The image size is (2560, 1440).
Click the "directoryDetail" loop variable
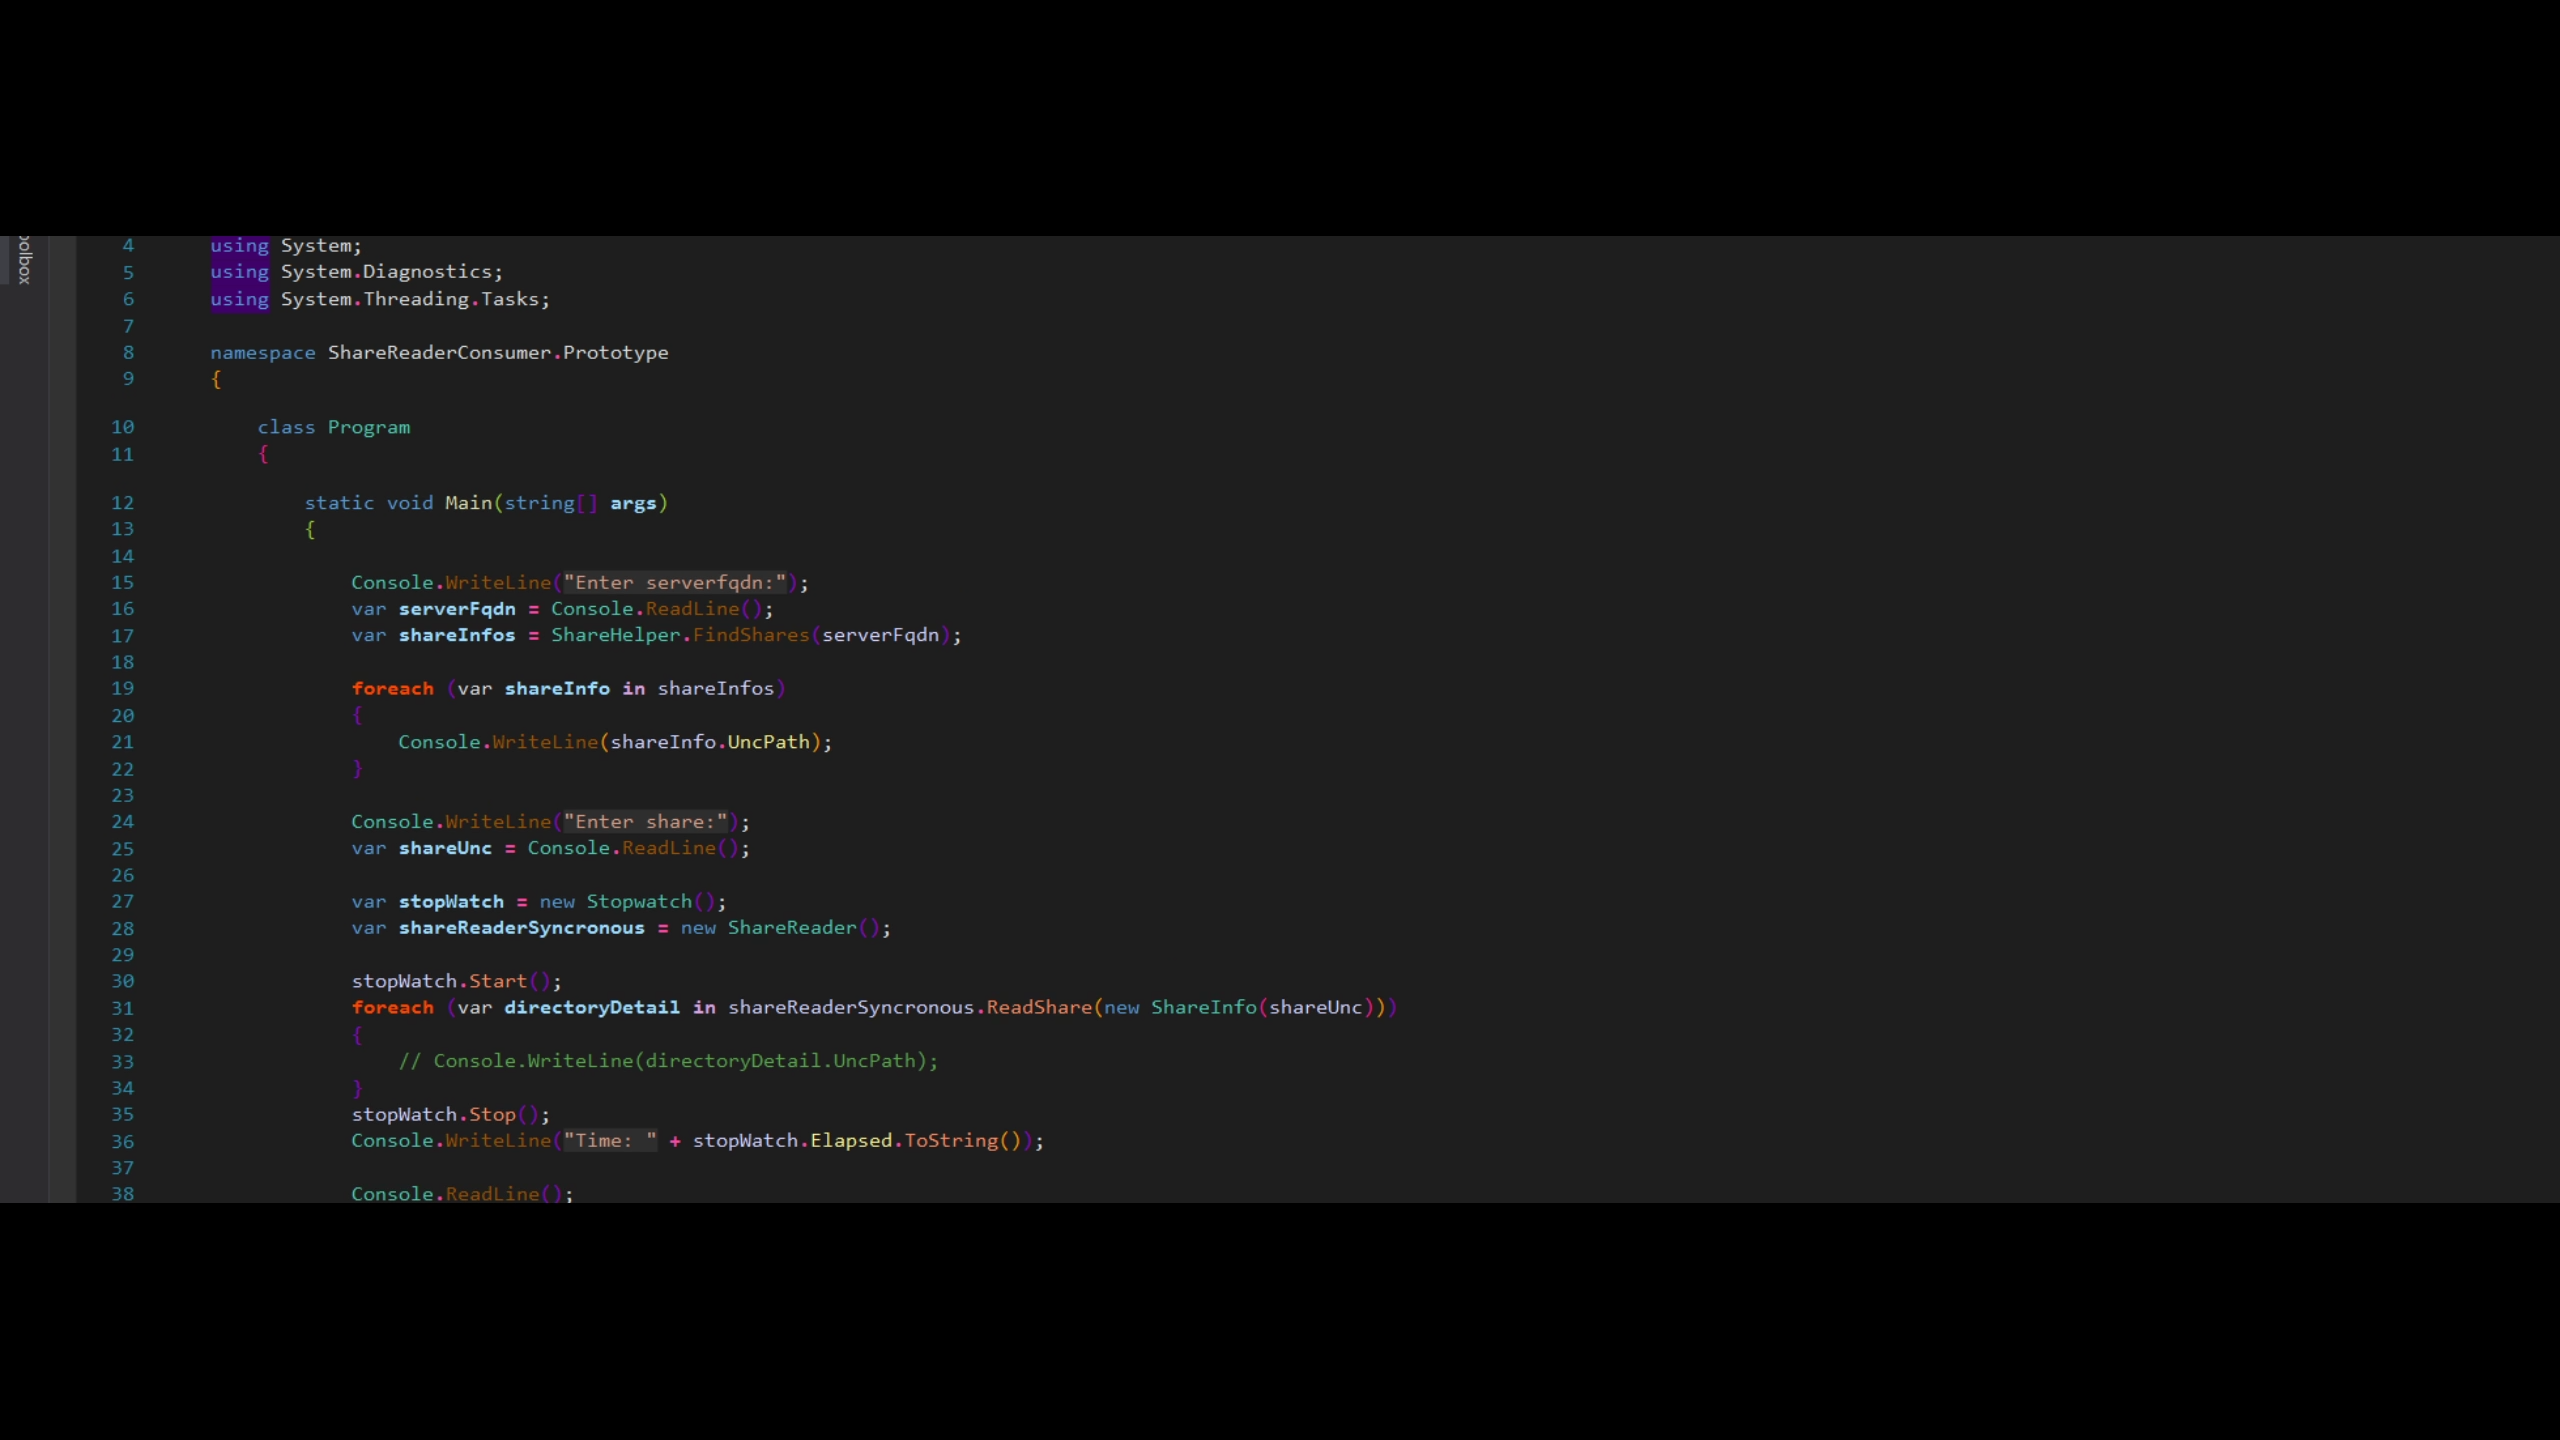(x=592, y=1008)
